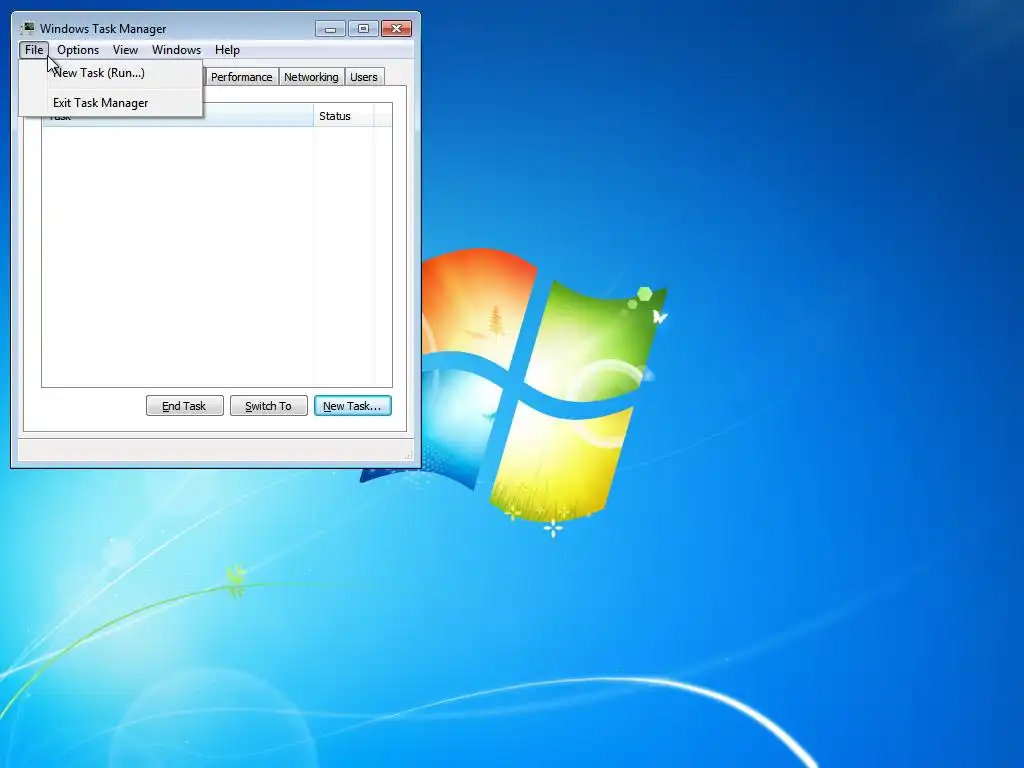This screenshot has width=1024, height=768.
Task: Choose New Task (Run...) from File menu
Action: [x=111, y=73]
